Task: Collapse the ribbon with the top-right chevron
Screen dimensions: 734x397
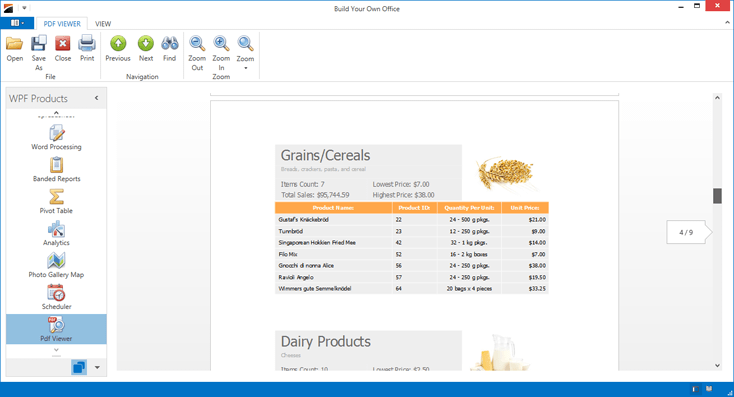Action: (x=727, y=22)
